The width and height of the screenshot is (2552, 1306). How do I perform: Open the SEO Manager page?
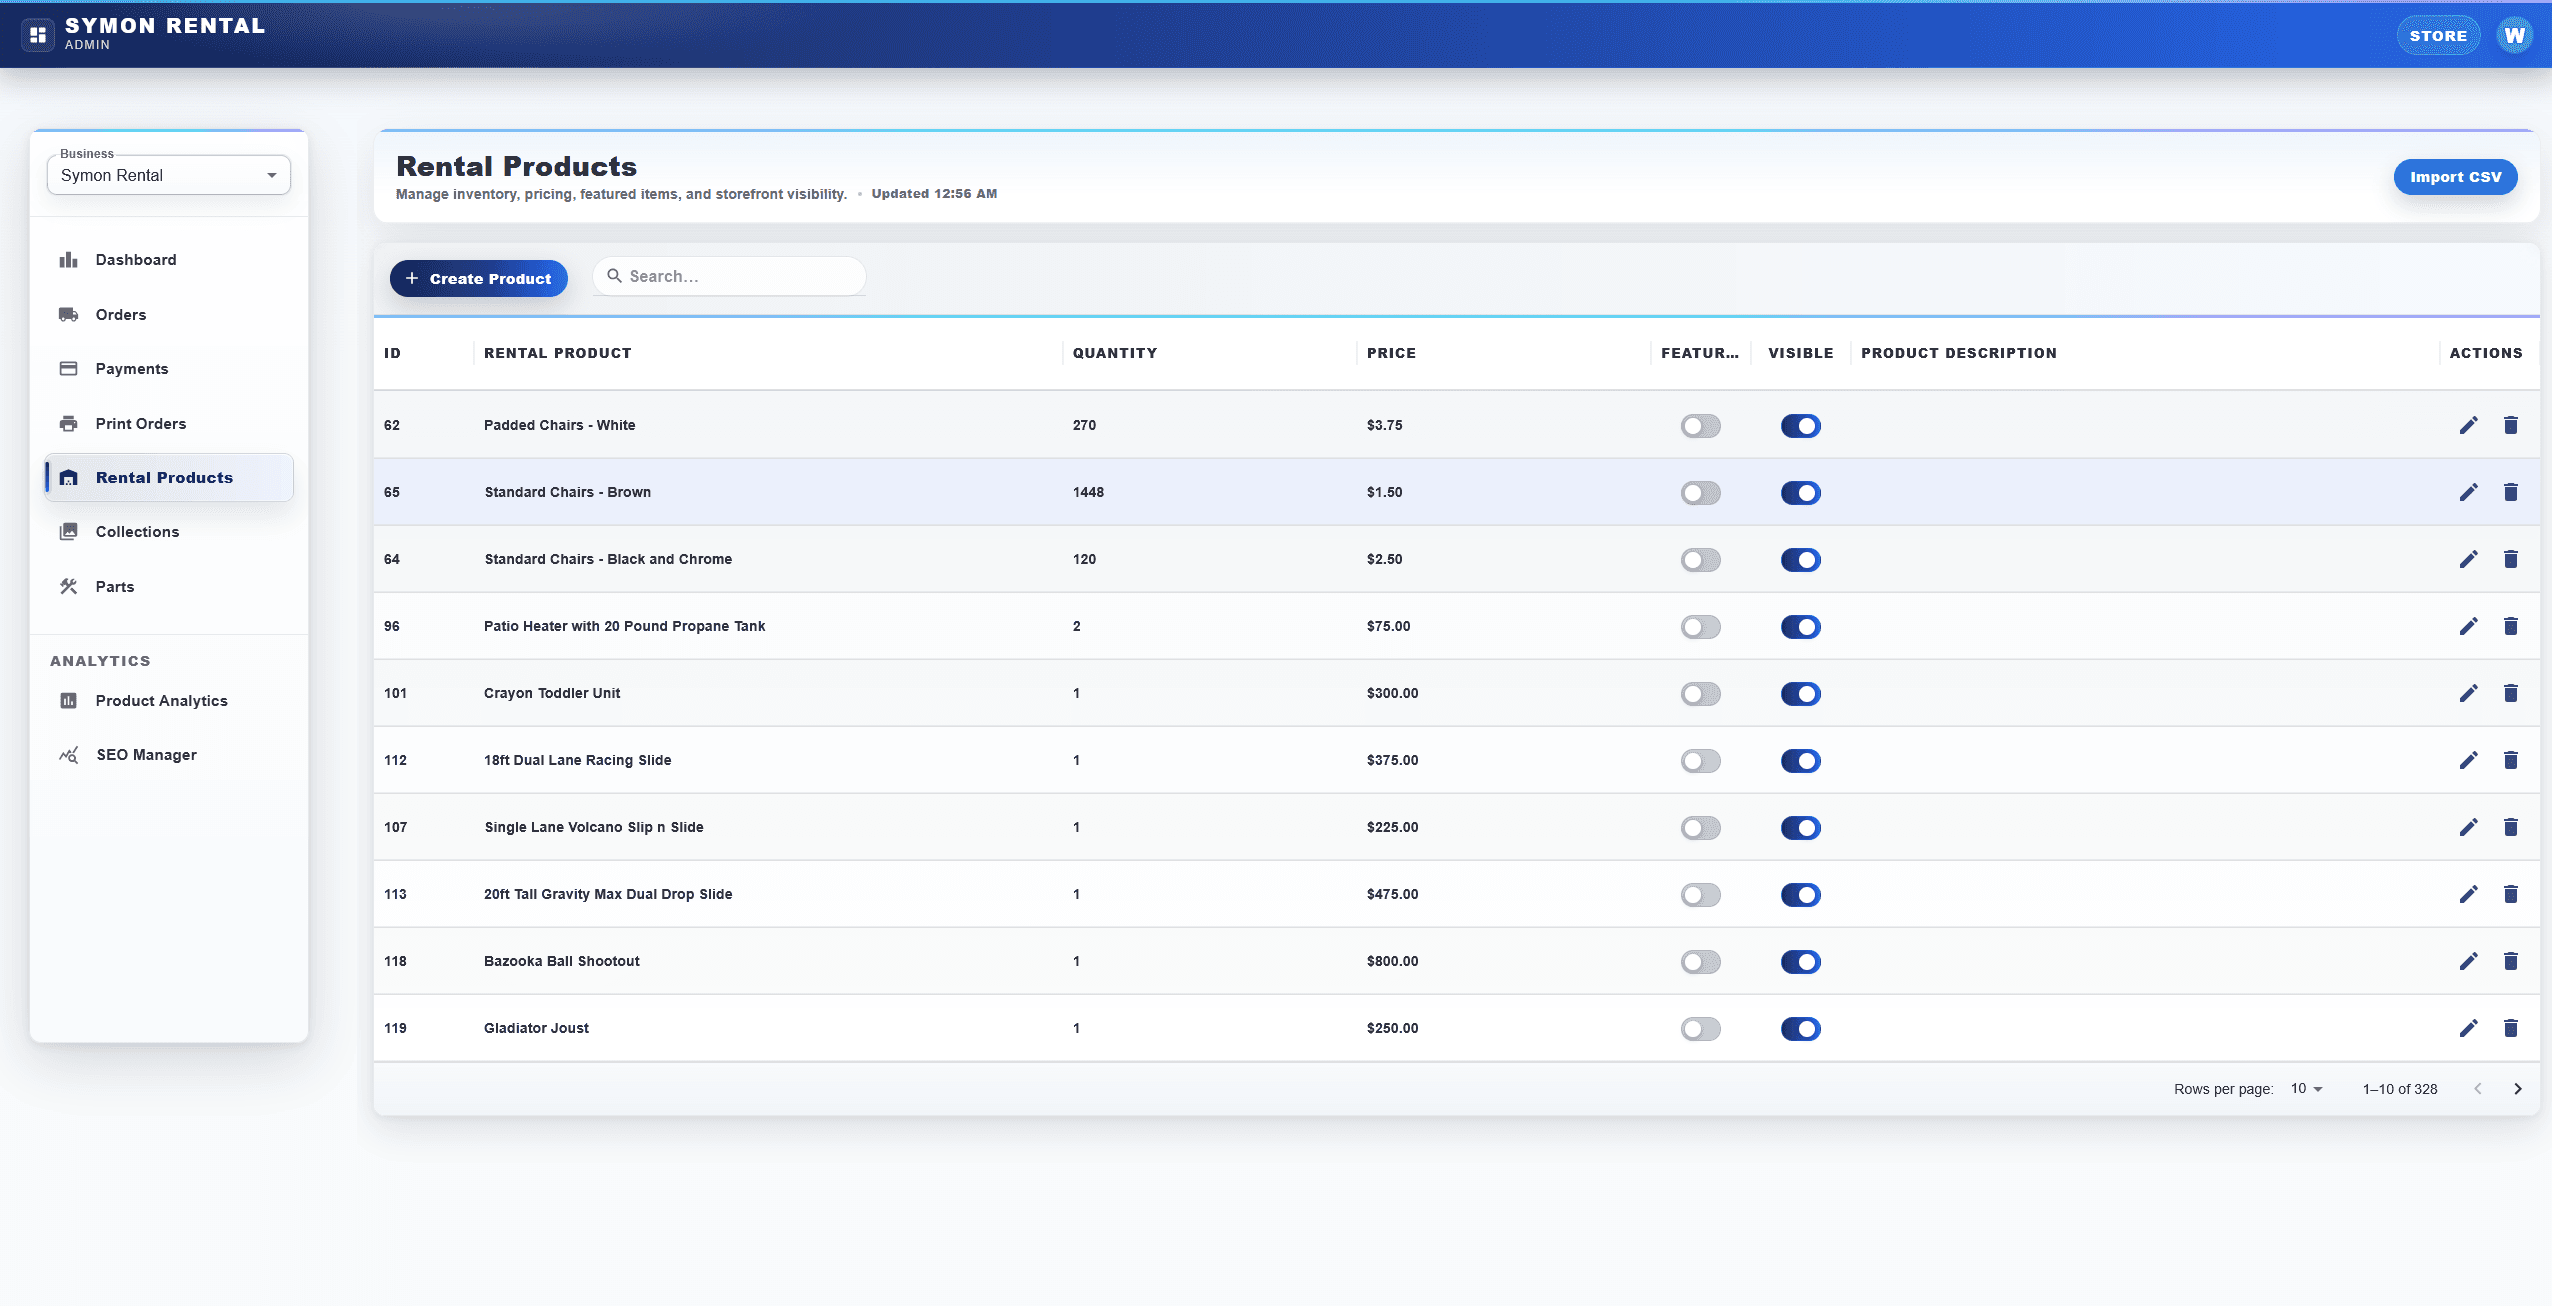click(146, 754)
